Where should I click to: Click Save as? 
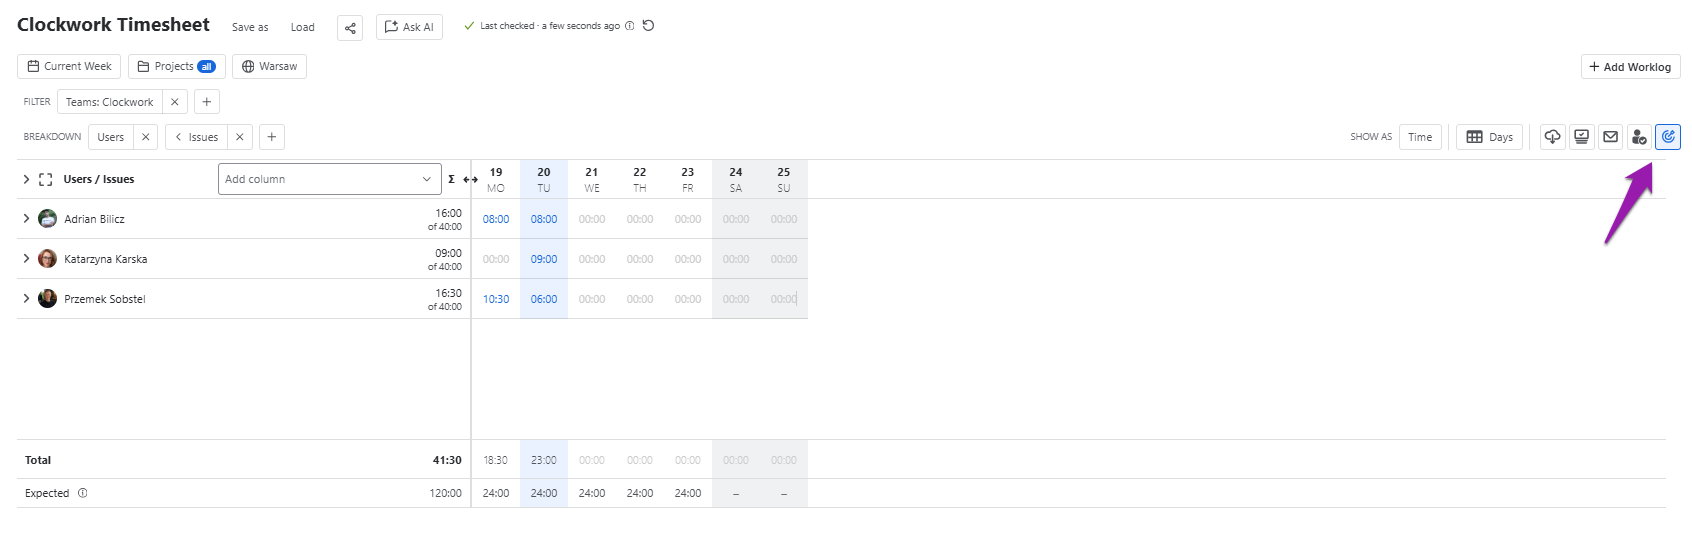click(x=250, y=27)
